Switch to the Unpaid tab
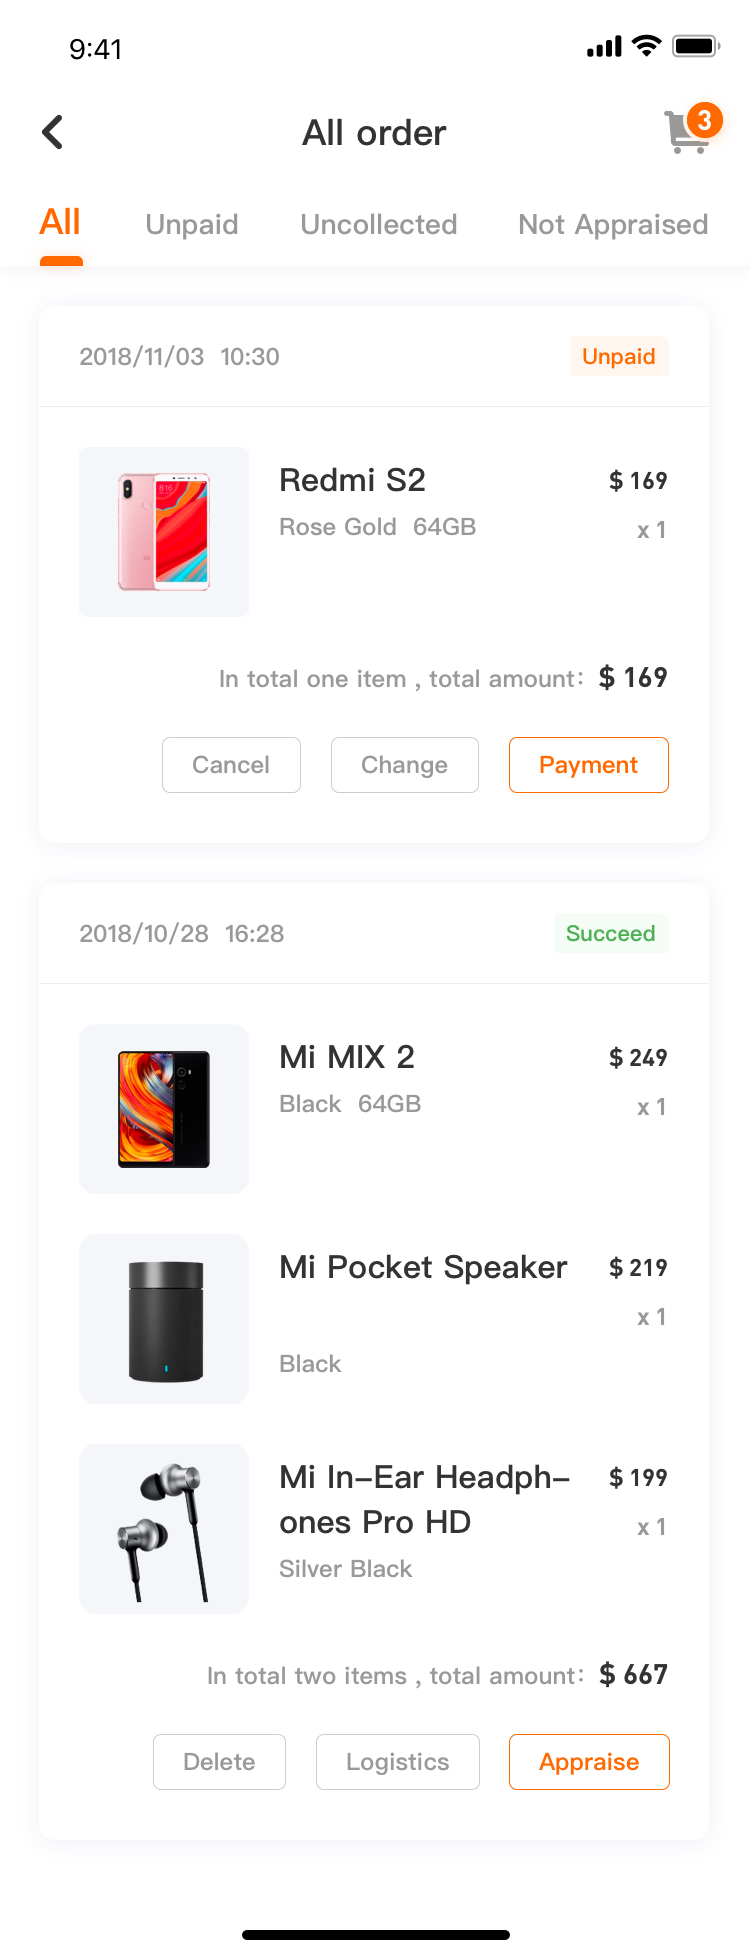 [x=192, y=224]
